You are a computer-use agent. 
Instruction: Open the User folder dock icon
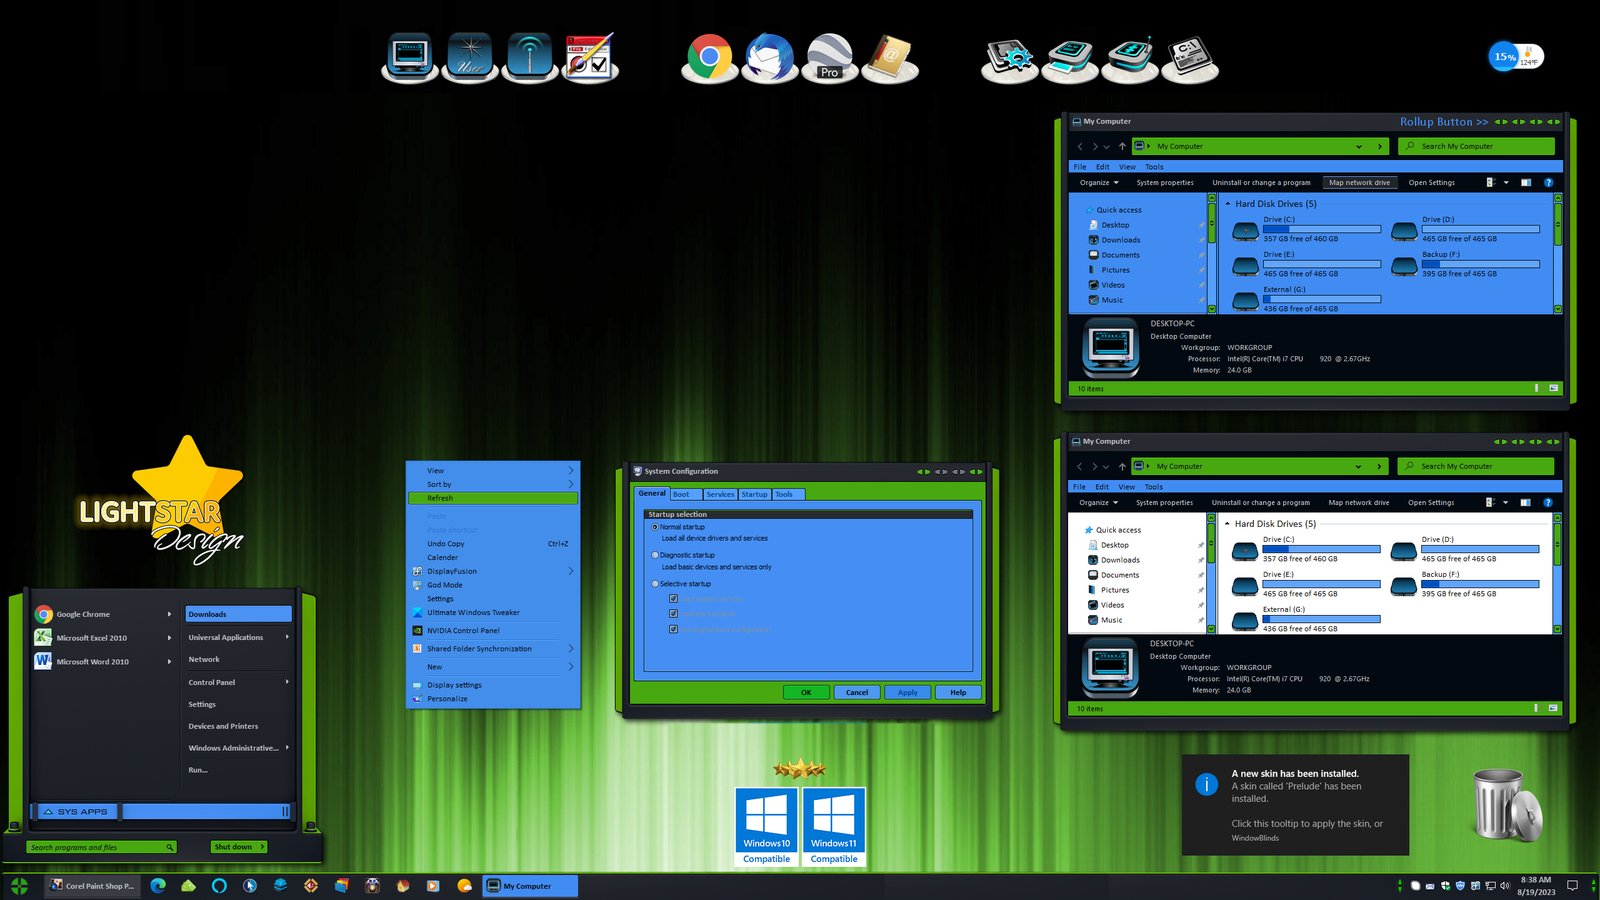click(x=470, y=57)
